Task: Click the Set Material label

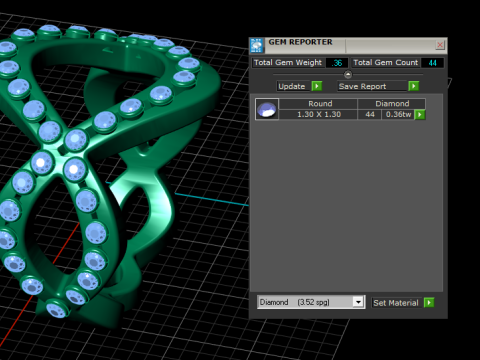Action: (x=397, y=303)
